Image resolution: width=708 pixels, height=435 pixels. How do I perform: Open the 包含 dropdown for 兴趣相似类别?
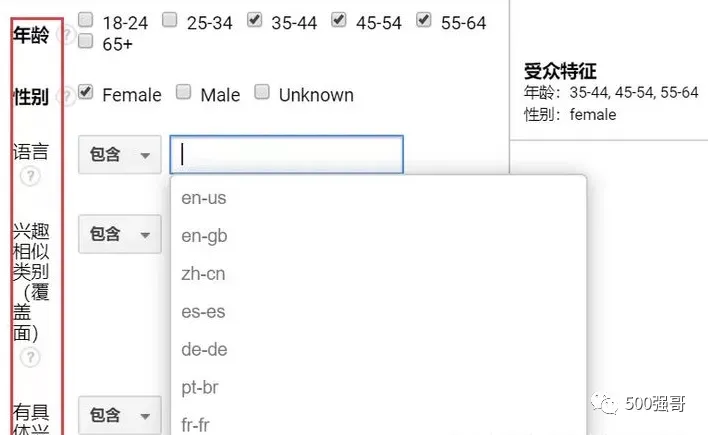119,234
